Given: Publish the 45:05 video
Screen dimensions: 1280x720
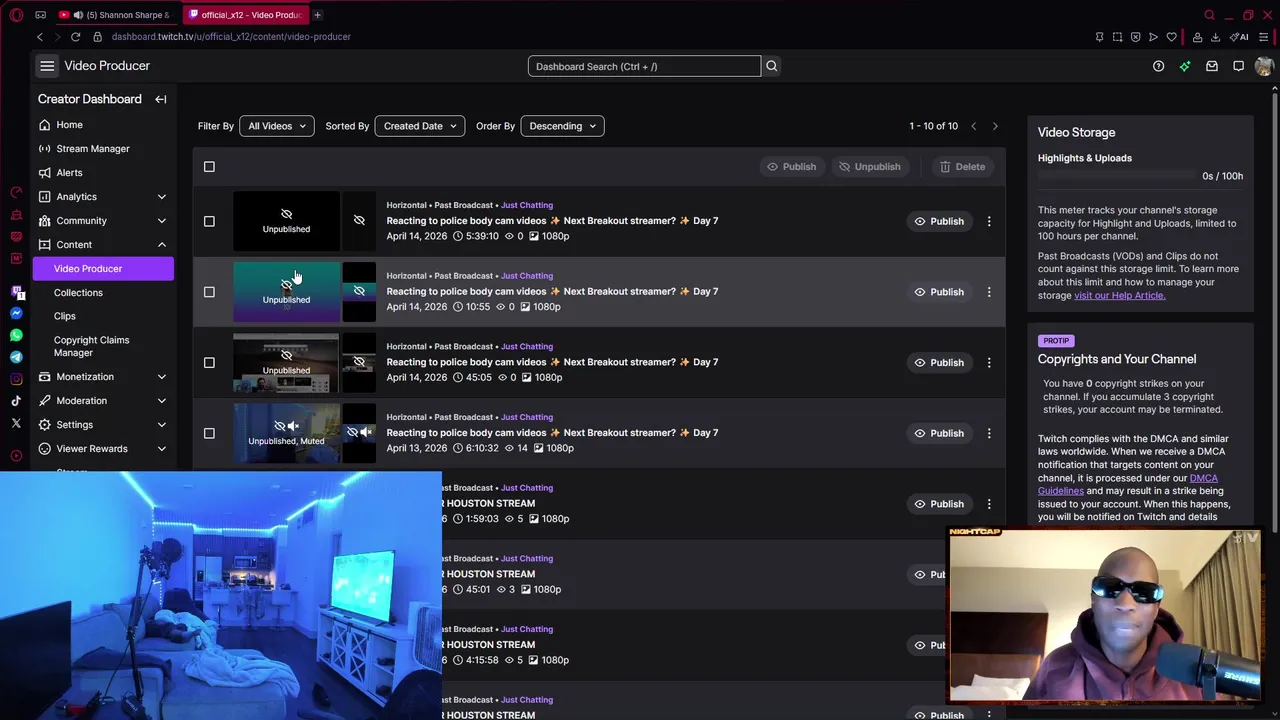Looking at the screenshot, I should point(939,362).
